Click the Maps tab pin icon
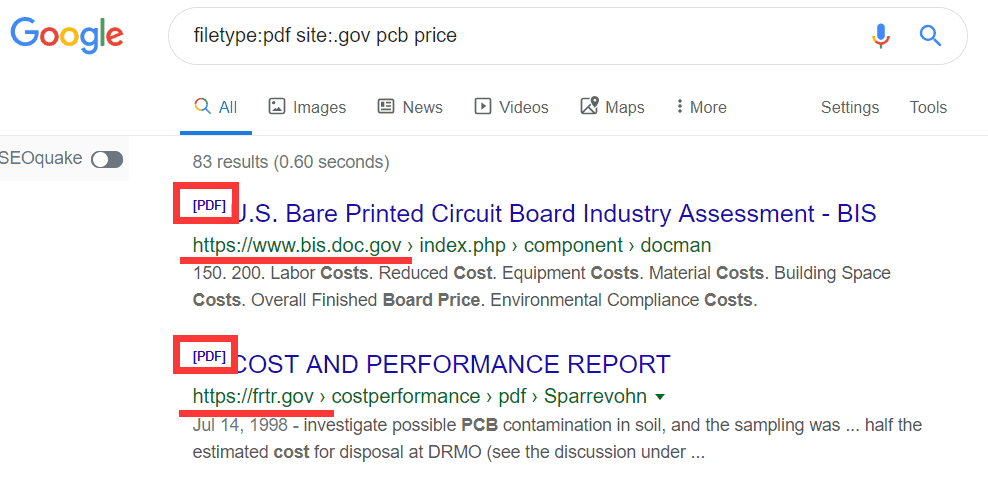The image size is (988, 490). tap(589, 106)
